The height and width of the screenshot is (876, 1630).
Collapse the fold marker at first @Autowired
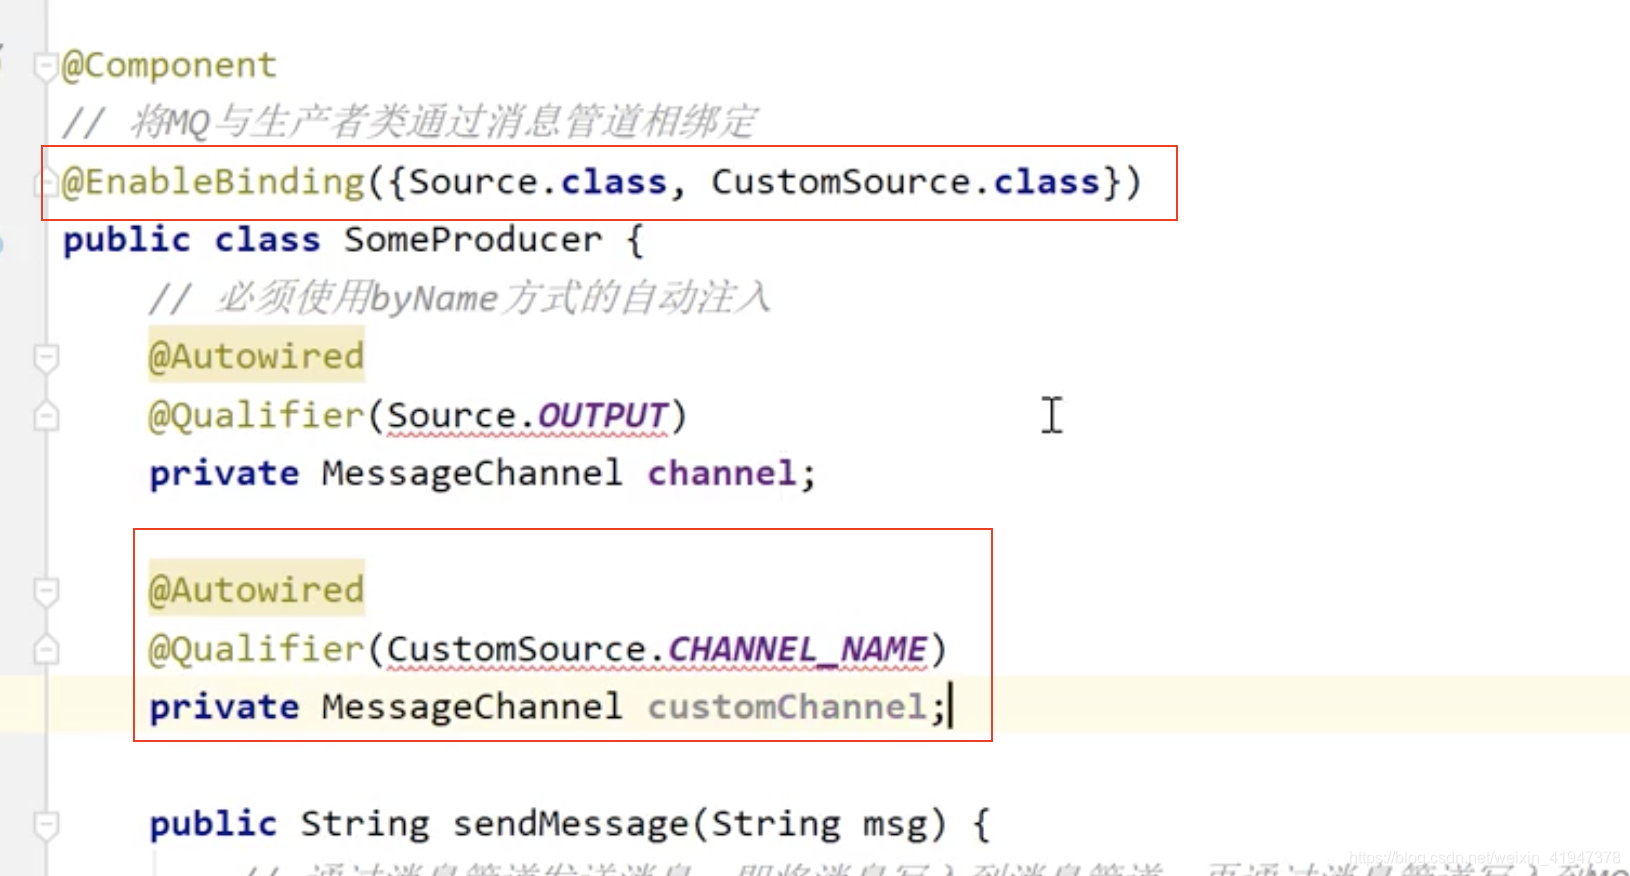tap(46, 358)
